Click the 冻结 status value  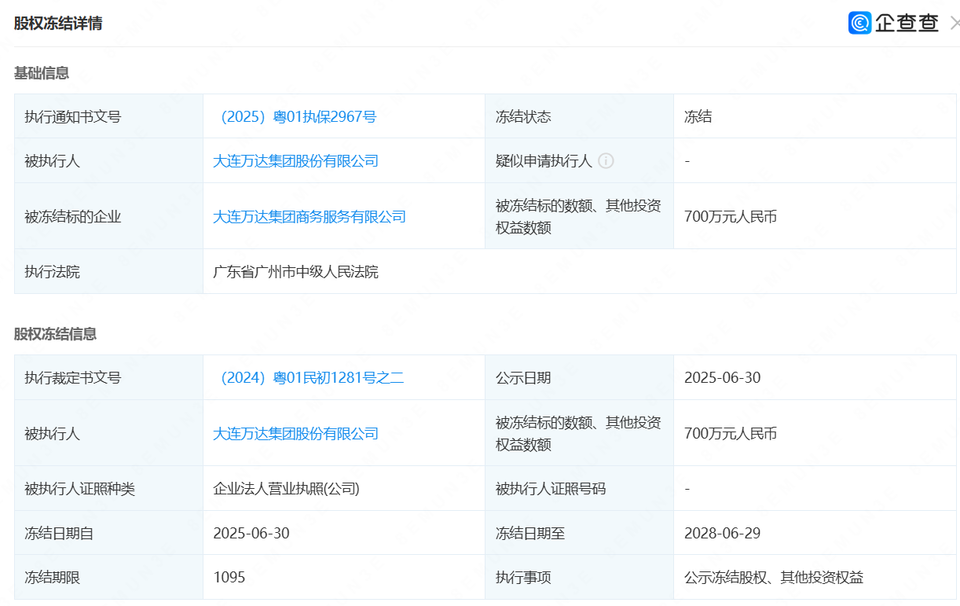pos(698,117)
